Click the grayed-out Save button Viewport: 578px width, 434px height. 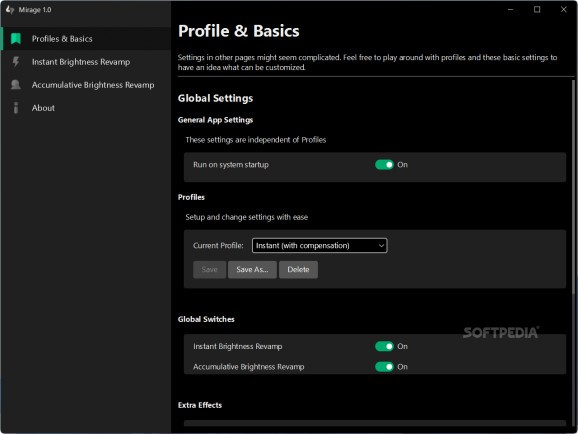pos(209,270)
